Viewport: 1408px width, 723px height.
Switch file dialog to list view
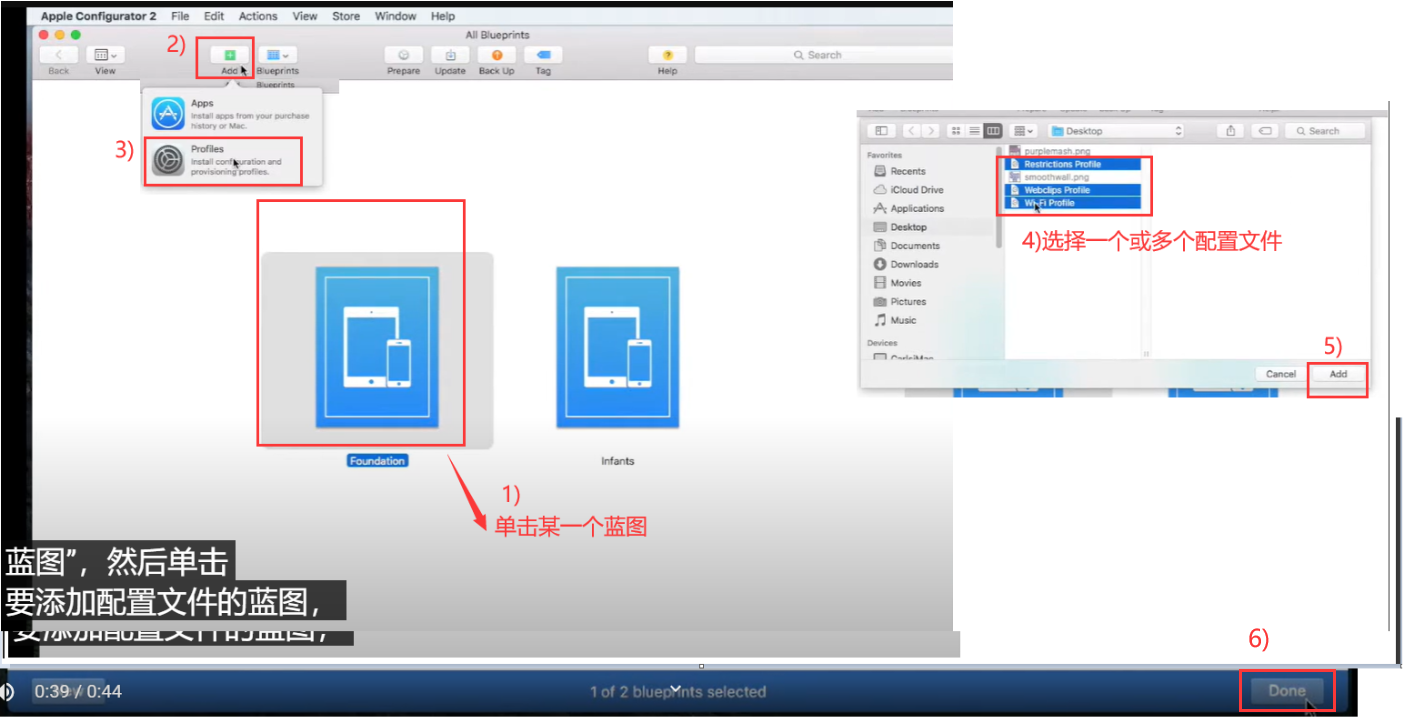974,131
